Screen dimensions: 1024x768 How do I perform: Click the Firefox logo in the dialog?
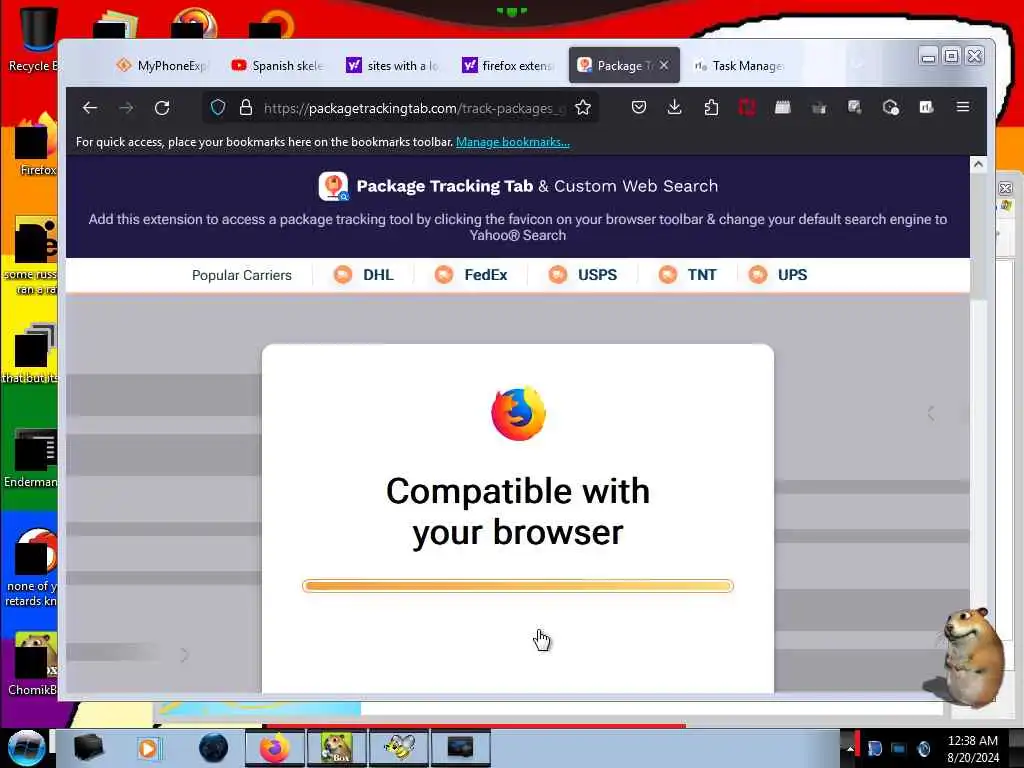point(518,414)
